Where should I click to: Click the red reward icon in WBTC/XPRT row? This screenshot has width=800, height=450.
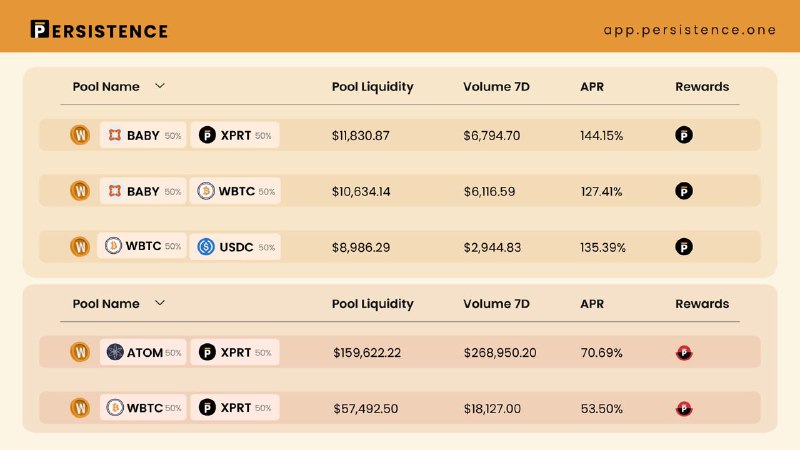point(684,408)
